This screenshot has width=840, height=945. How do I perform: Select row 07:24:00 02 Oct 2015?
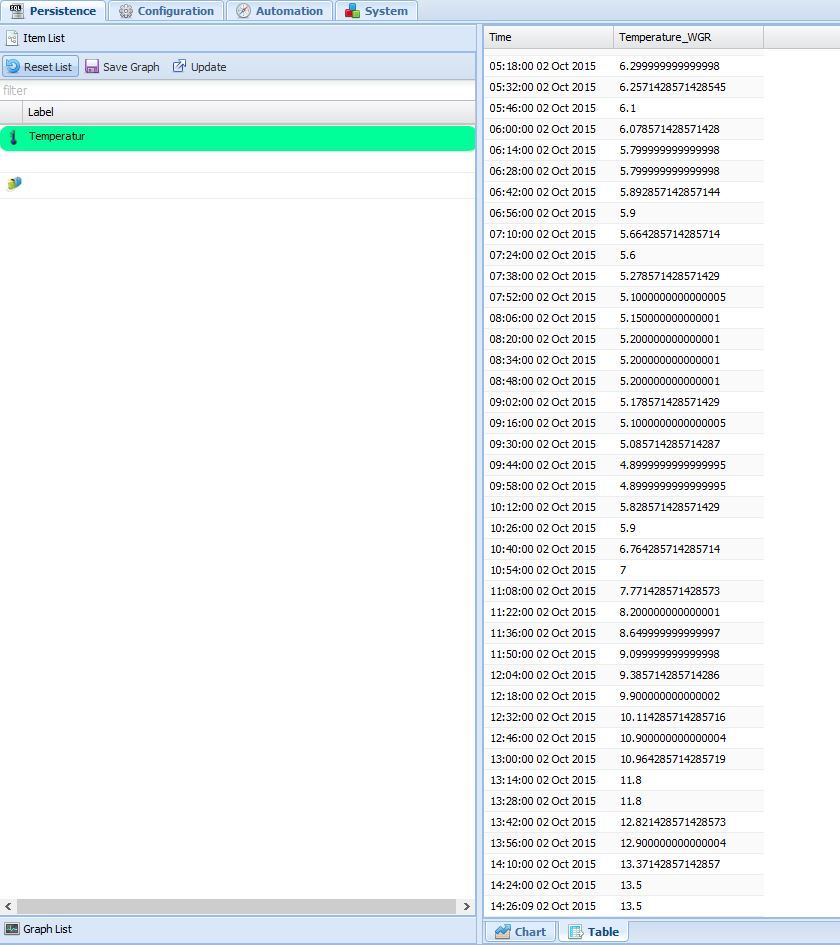coord(624,255)
